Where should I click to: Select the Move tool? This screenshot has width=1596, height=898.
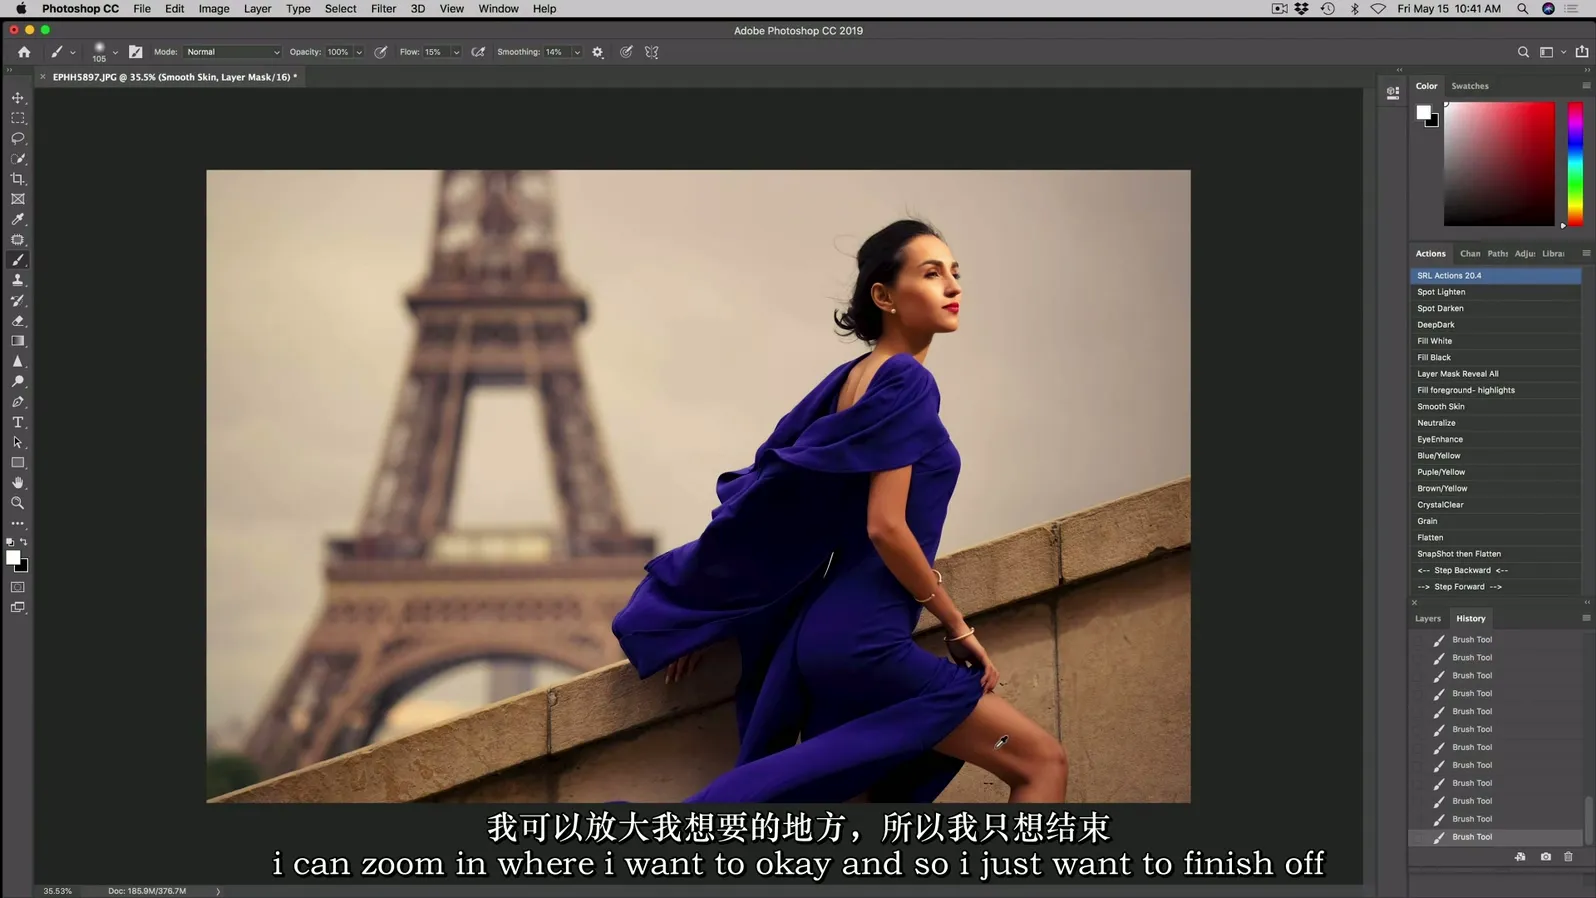coord(18,98)
